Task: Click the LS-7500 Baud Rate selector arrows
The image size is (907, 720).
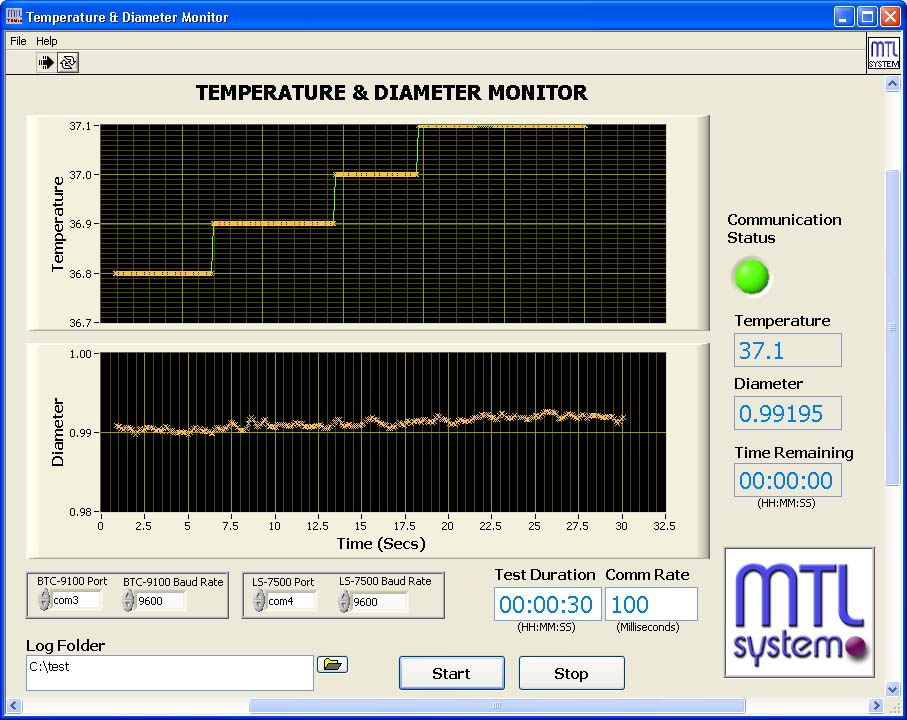Action: coord(344,601)
